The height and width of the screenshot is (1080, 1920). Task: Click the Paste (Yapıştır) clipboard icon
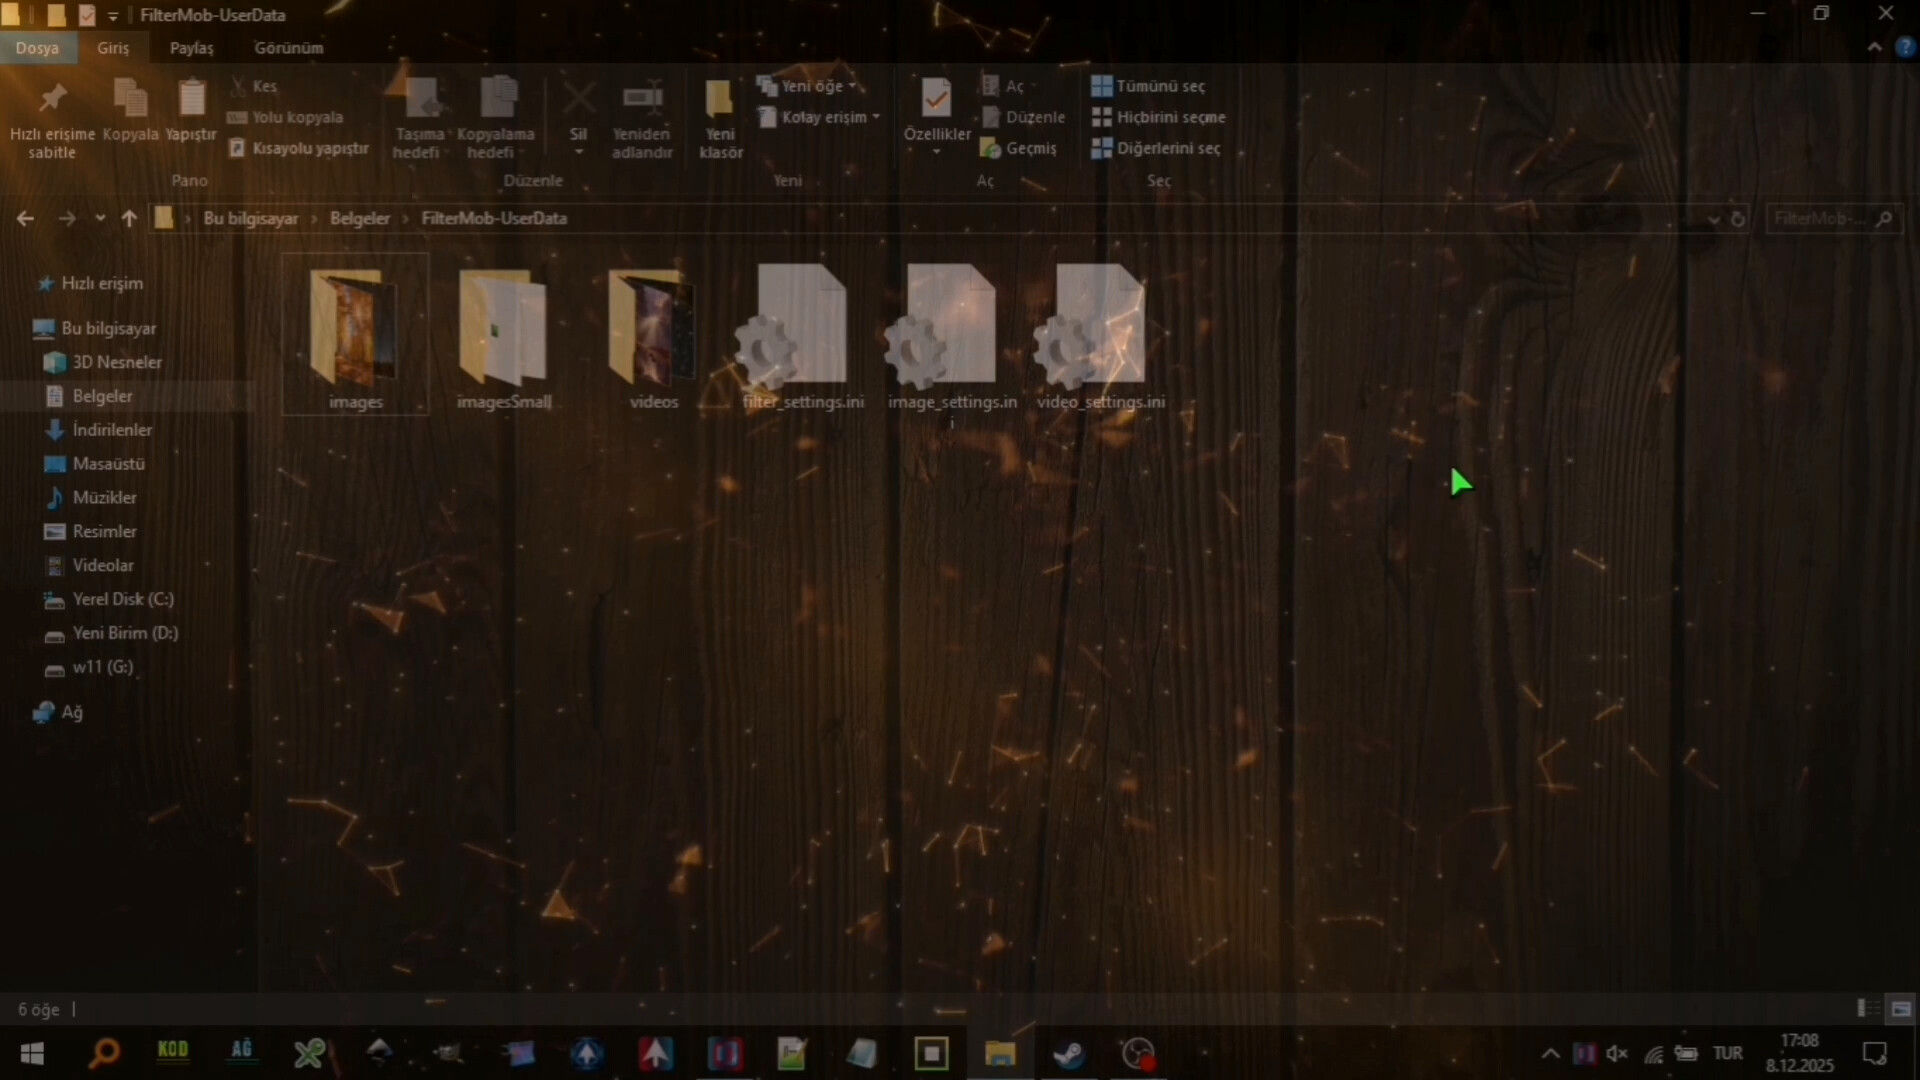(x=191, y=100)
